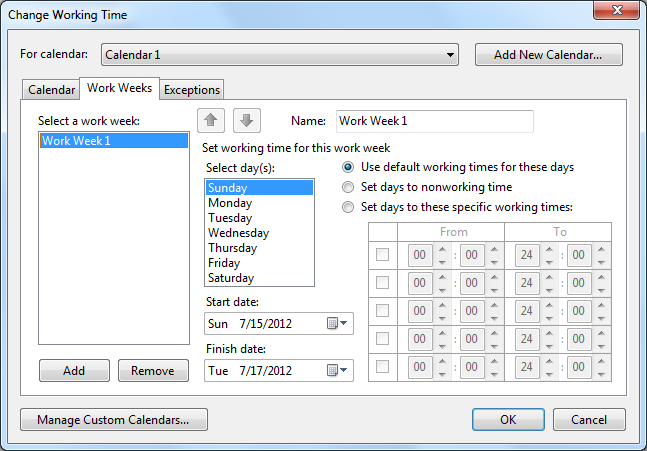Click the move work week down arrow
647x451 pixels.
247,121
